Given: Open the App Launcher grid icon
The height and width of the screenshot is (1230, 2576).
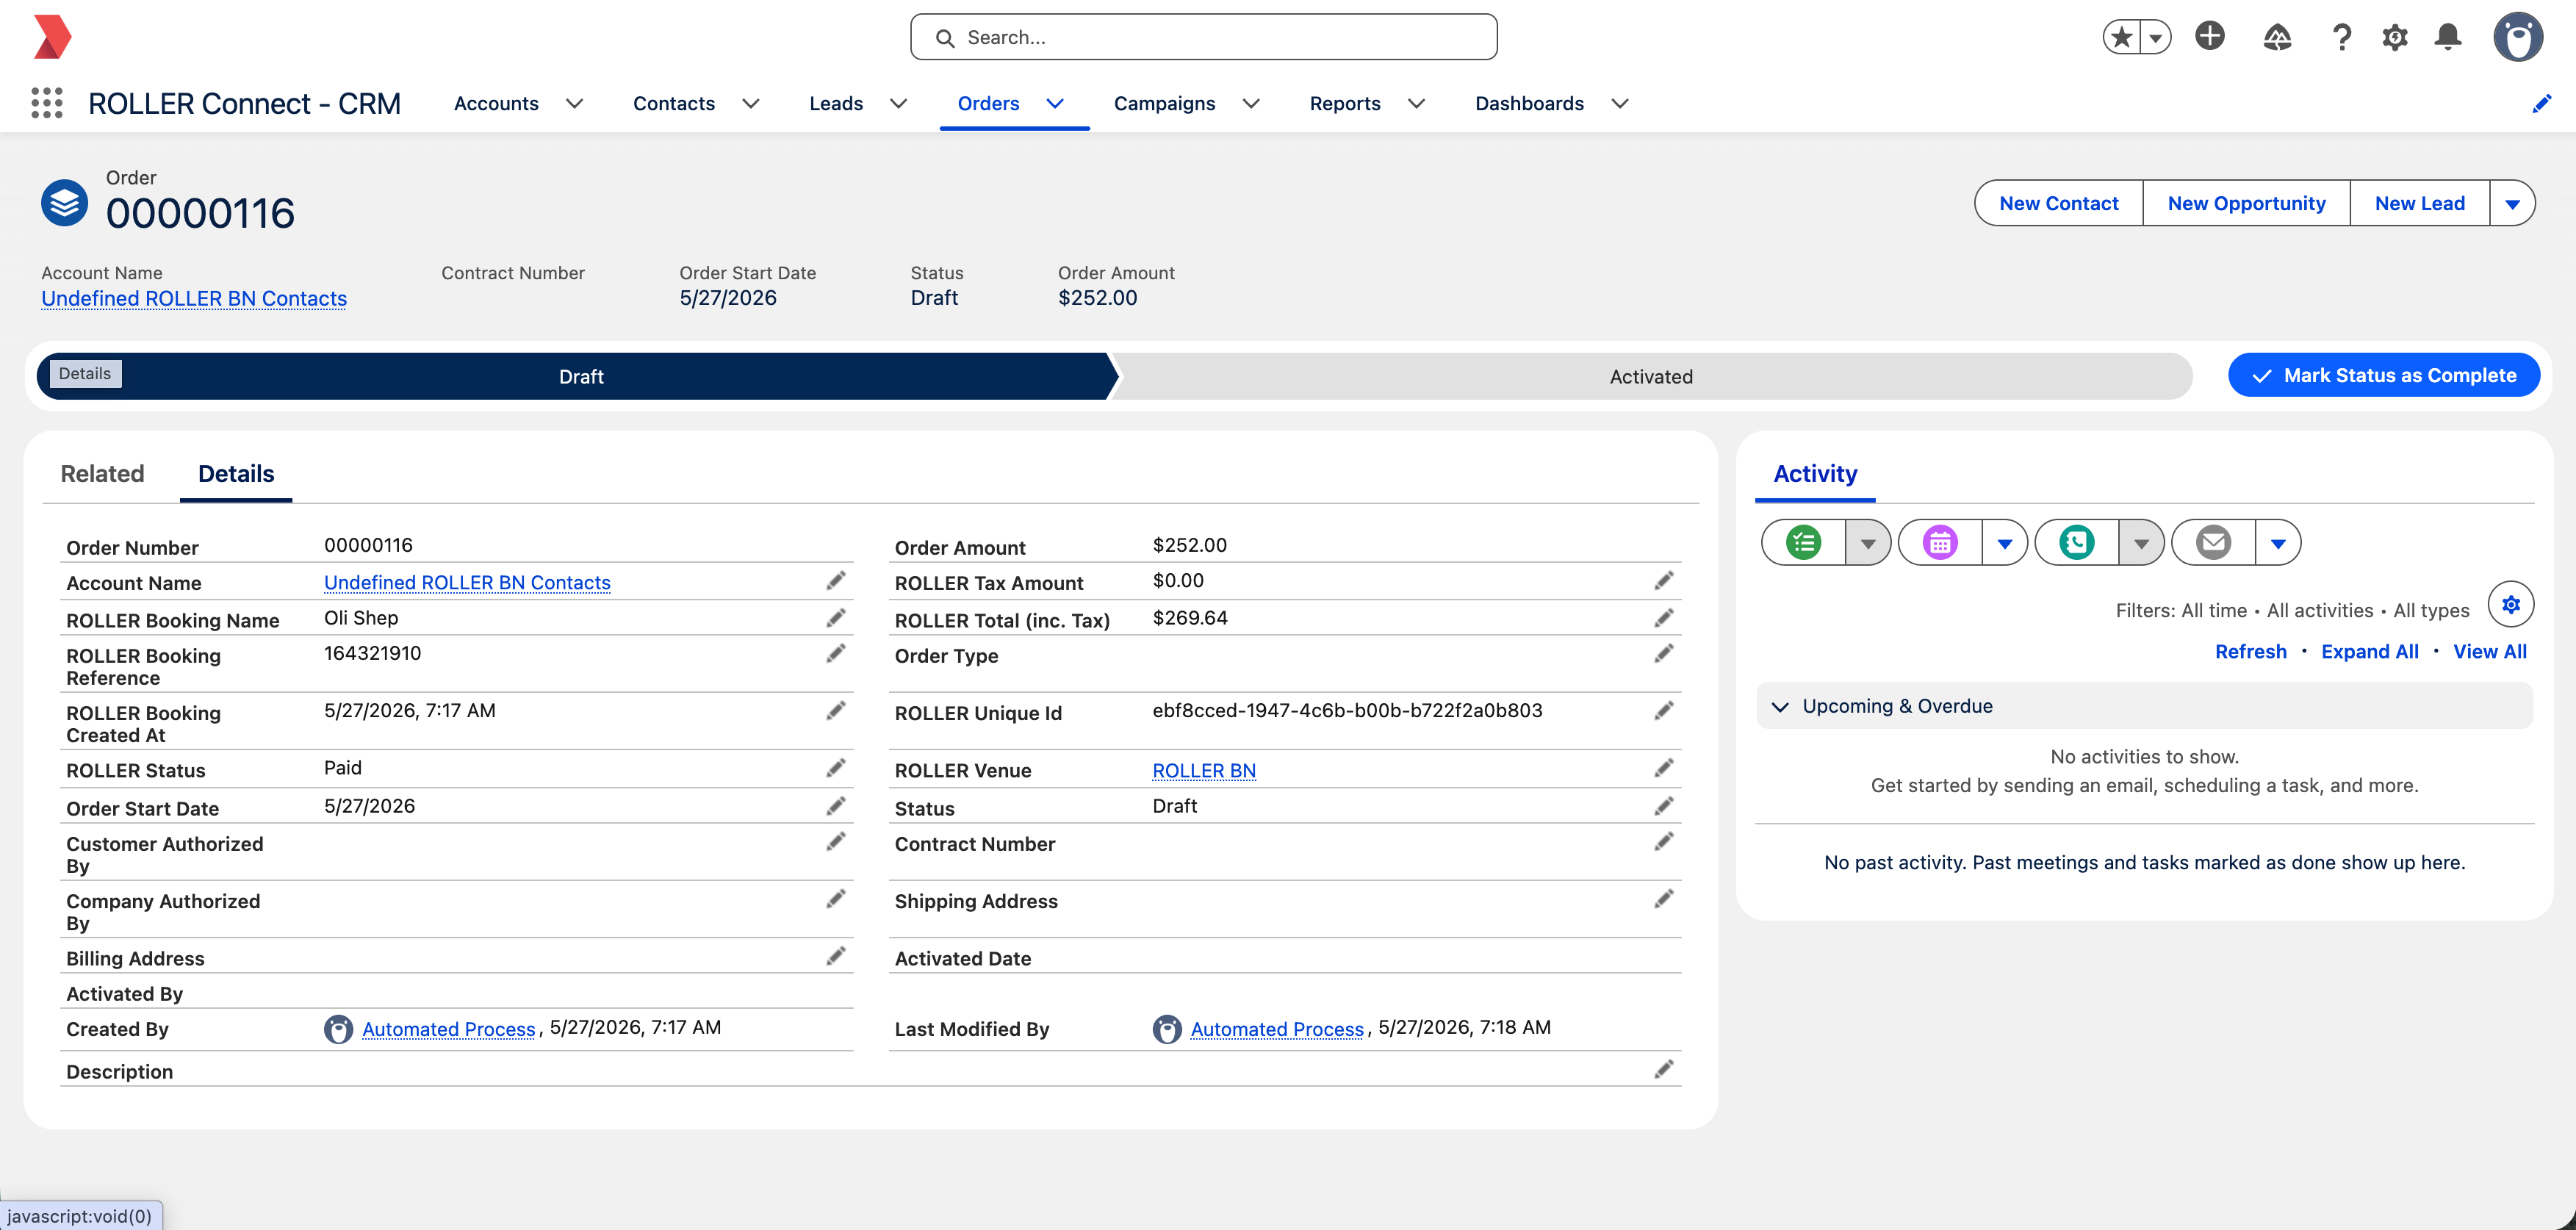Looking at the screenshot, I should point(47,103).
